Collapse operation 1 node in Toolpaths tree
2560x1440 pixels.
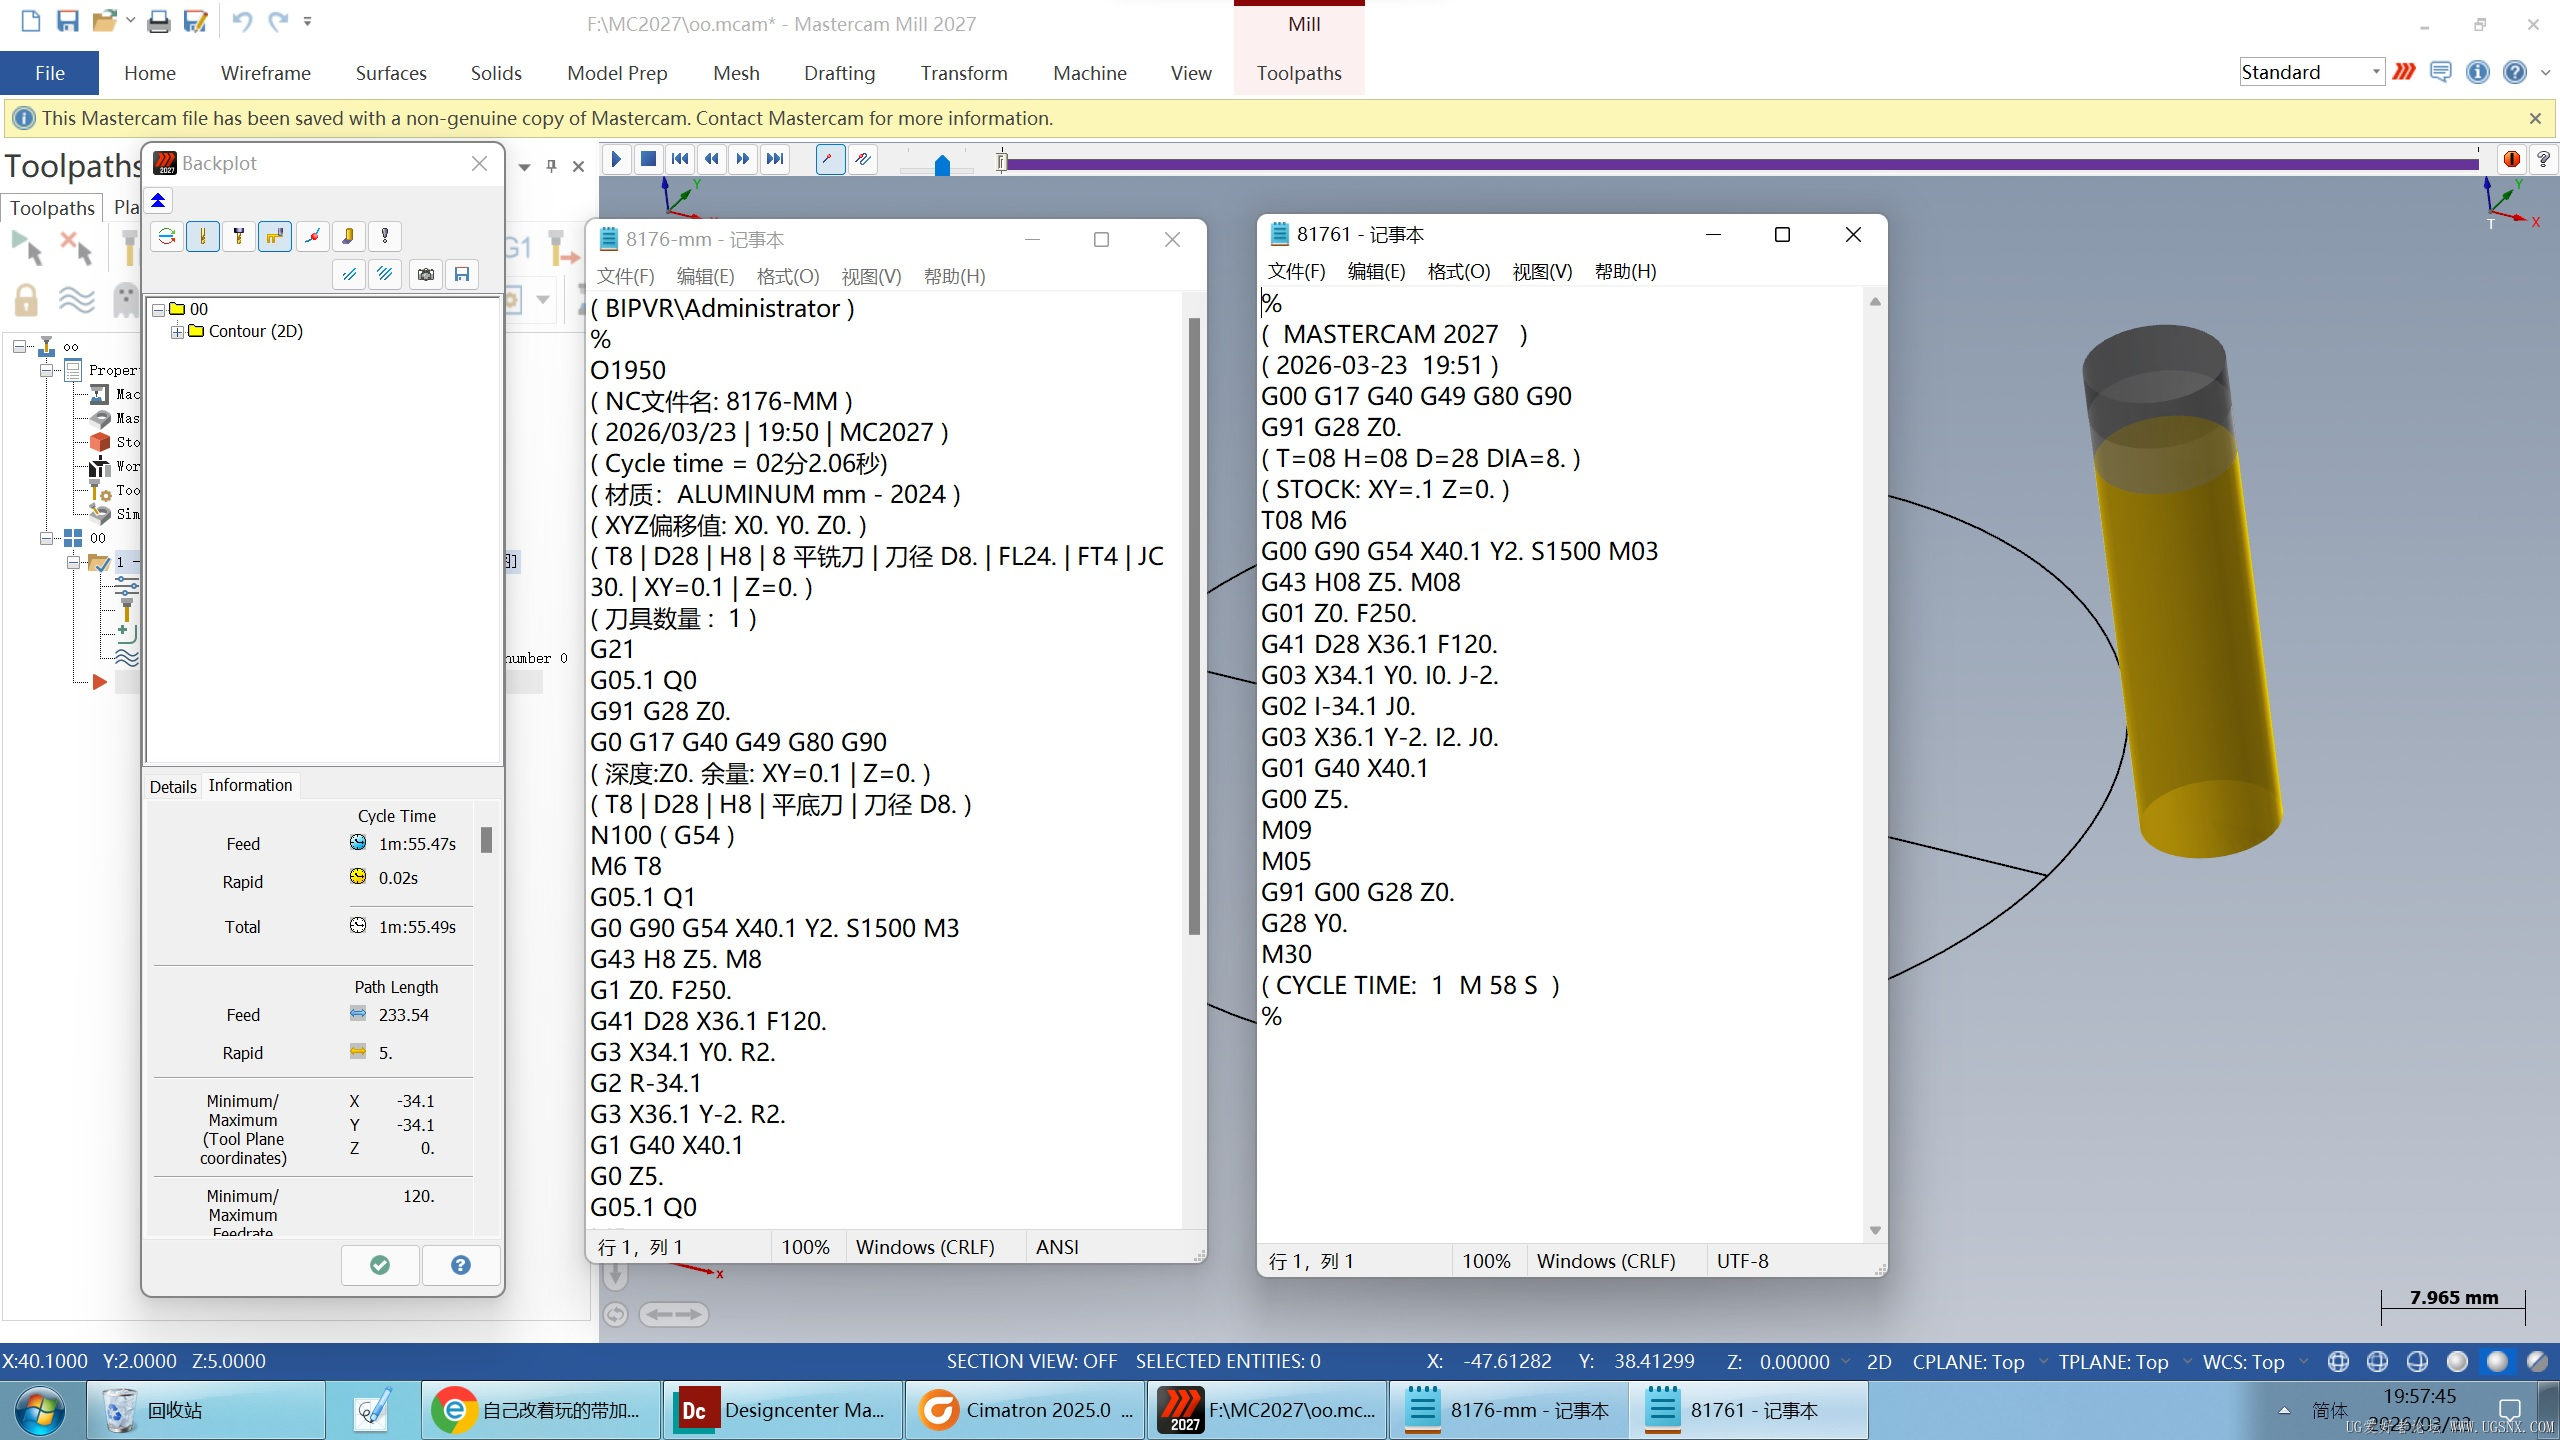coord(73,562)
